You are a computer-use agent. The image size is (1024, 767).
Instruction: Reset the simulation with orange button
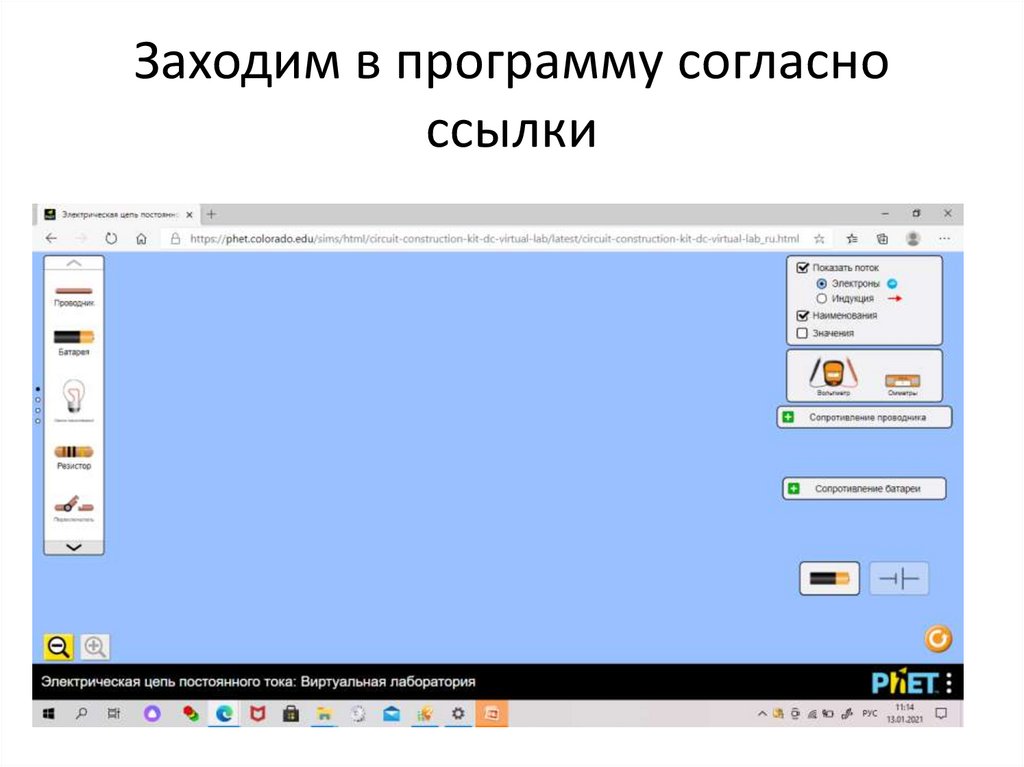click(938, 639)
